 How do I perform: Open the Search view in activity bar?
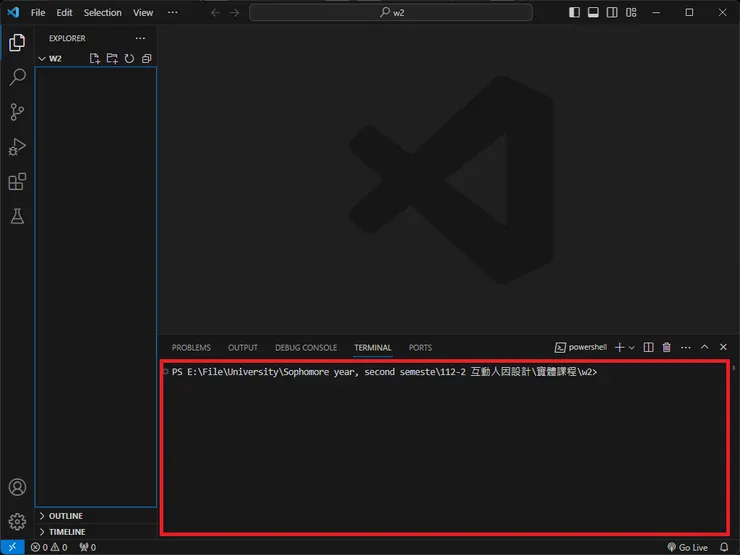(17, 77)
